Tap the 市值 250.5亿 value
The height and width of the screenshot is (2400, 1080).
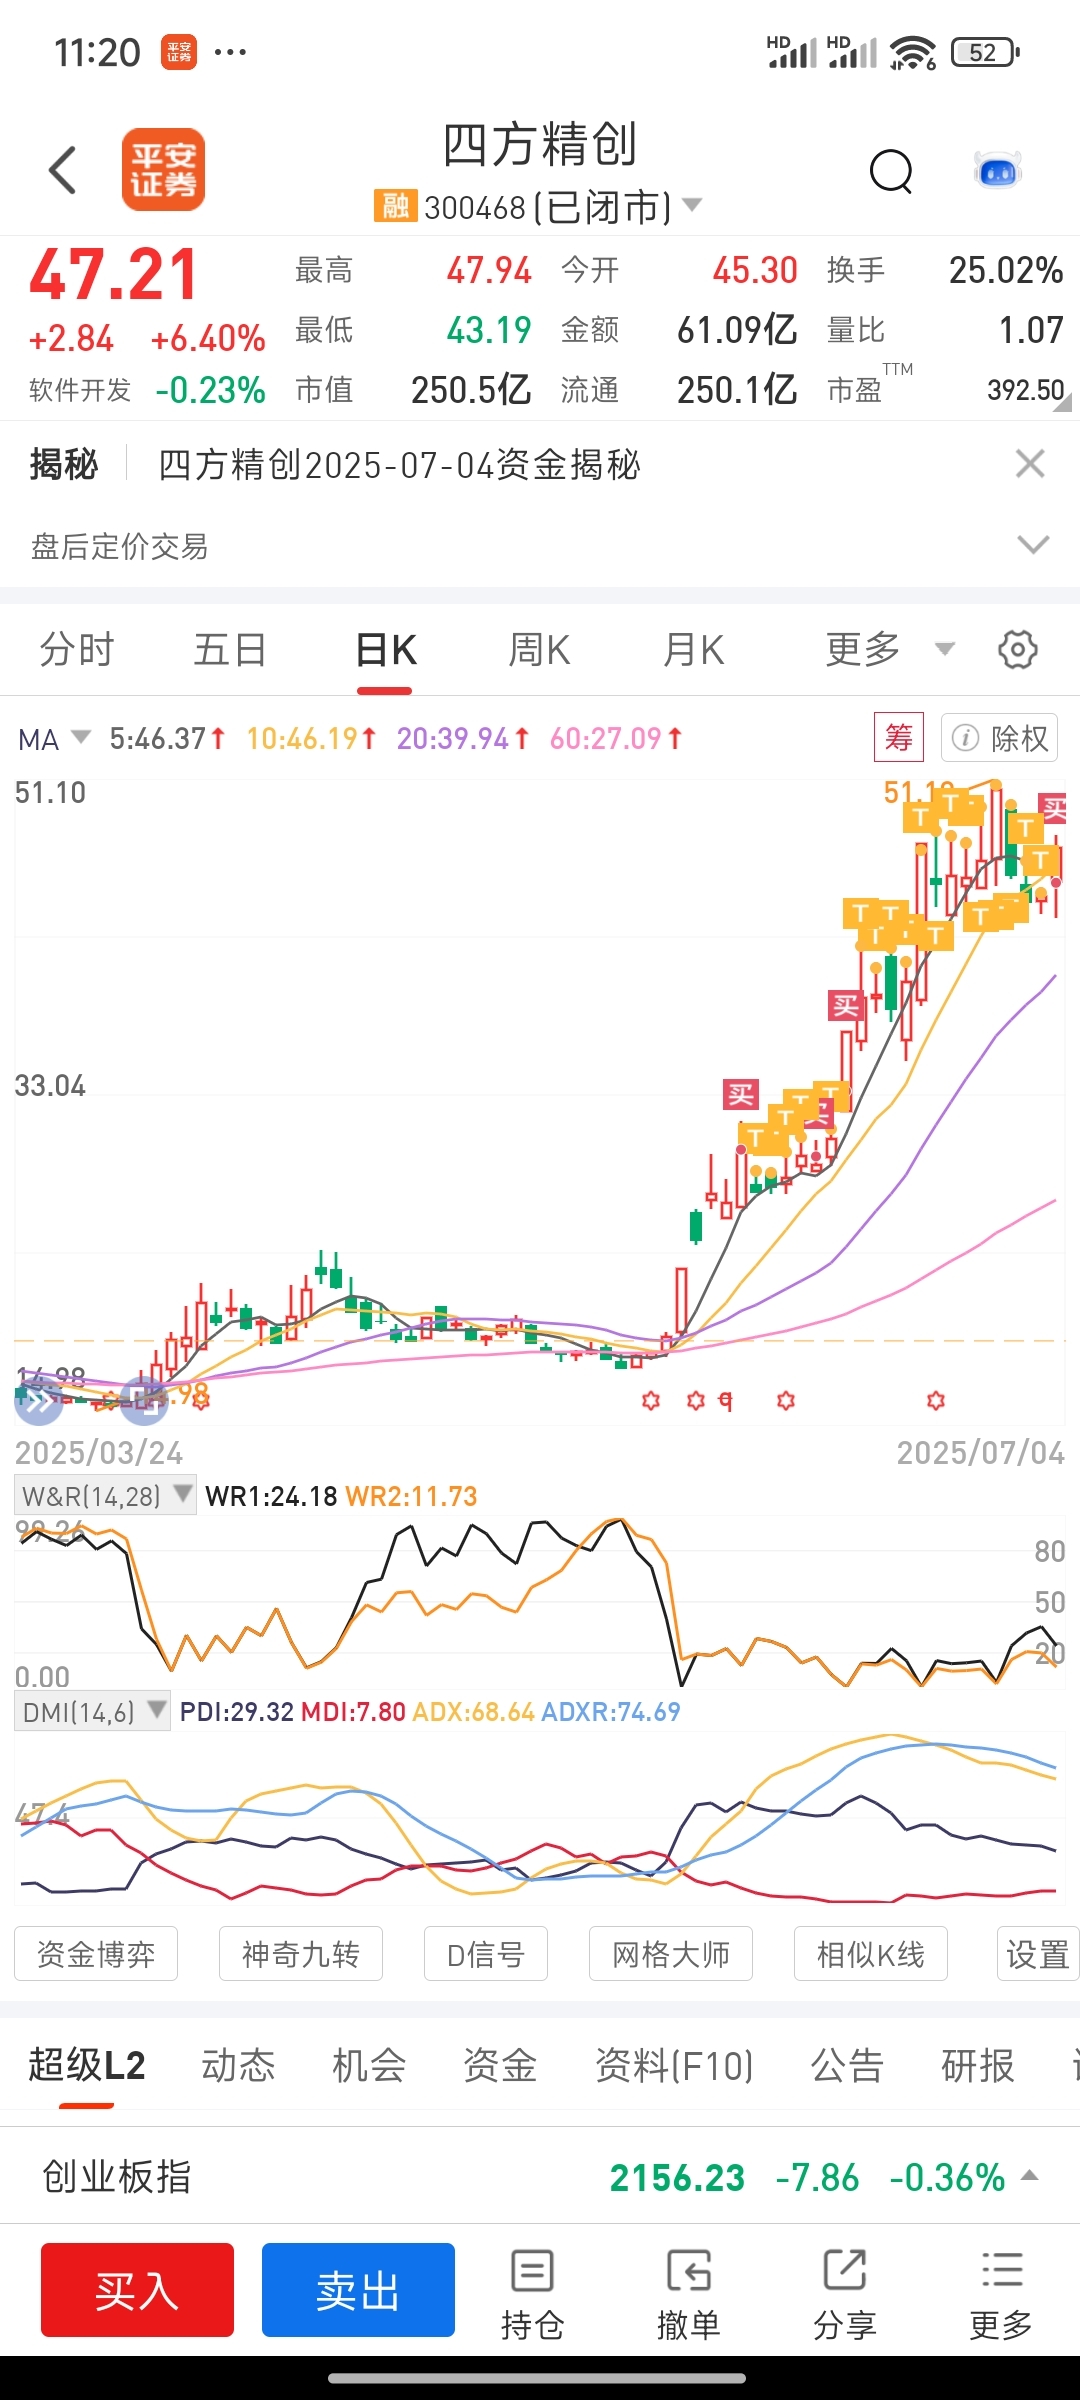click(471, 390)
